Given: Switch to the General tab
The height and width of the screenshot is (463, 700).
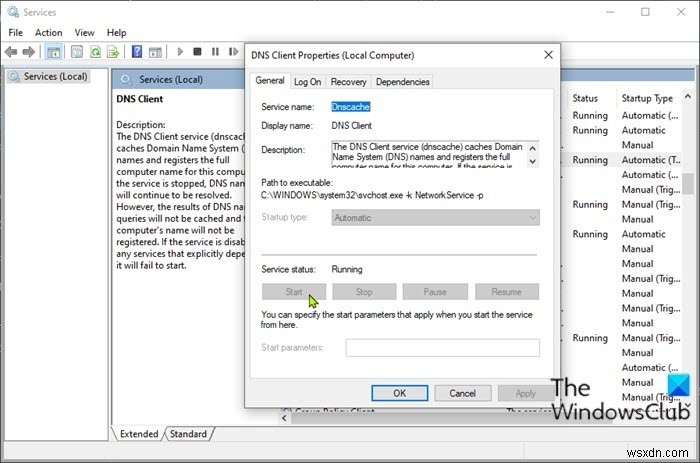Looking at the screenshot, I should 270,81.
